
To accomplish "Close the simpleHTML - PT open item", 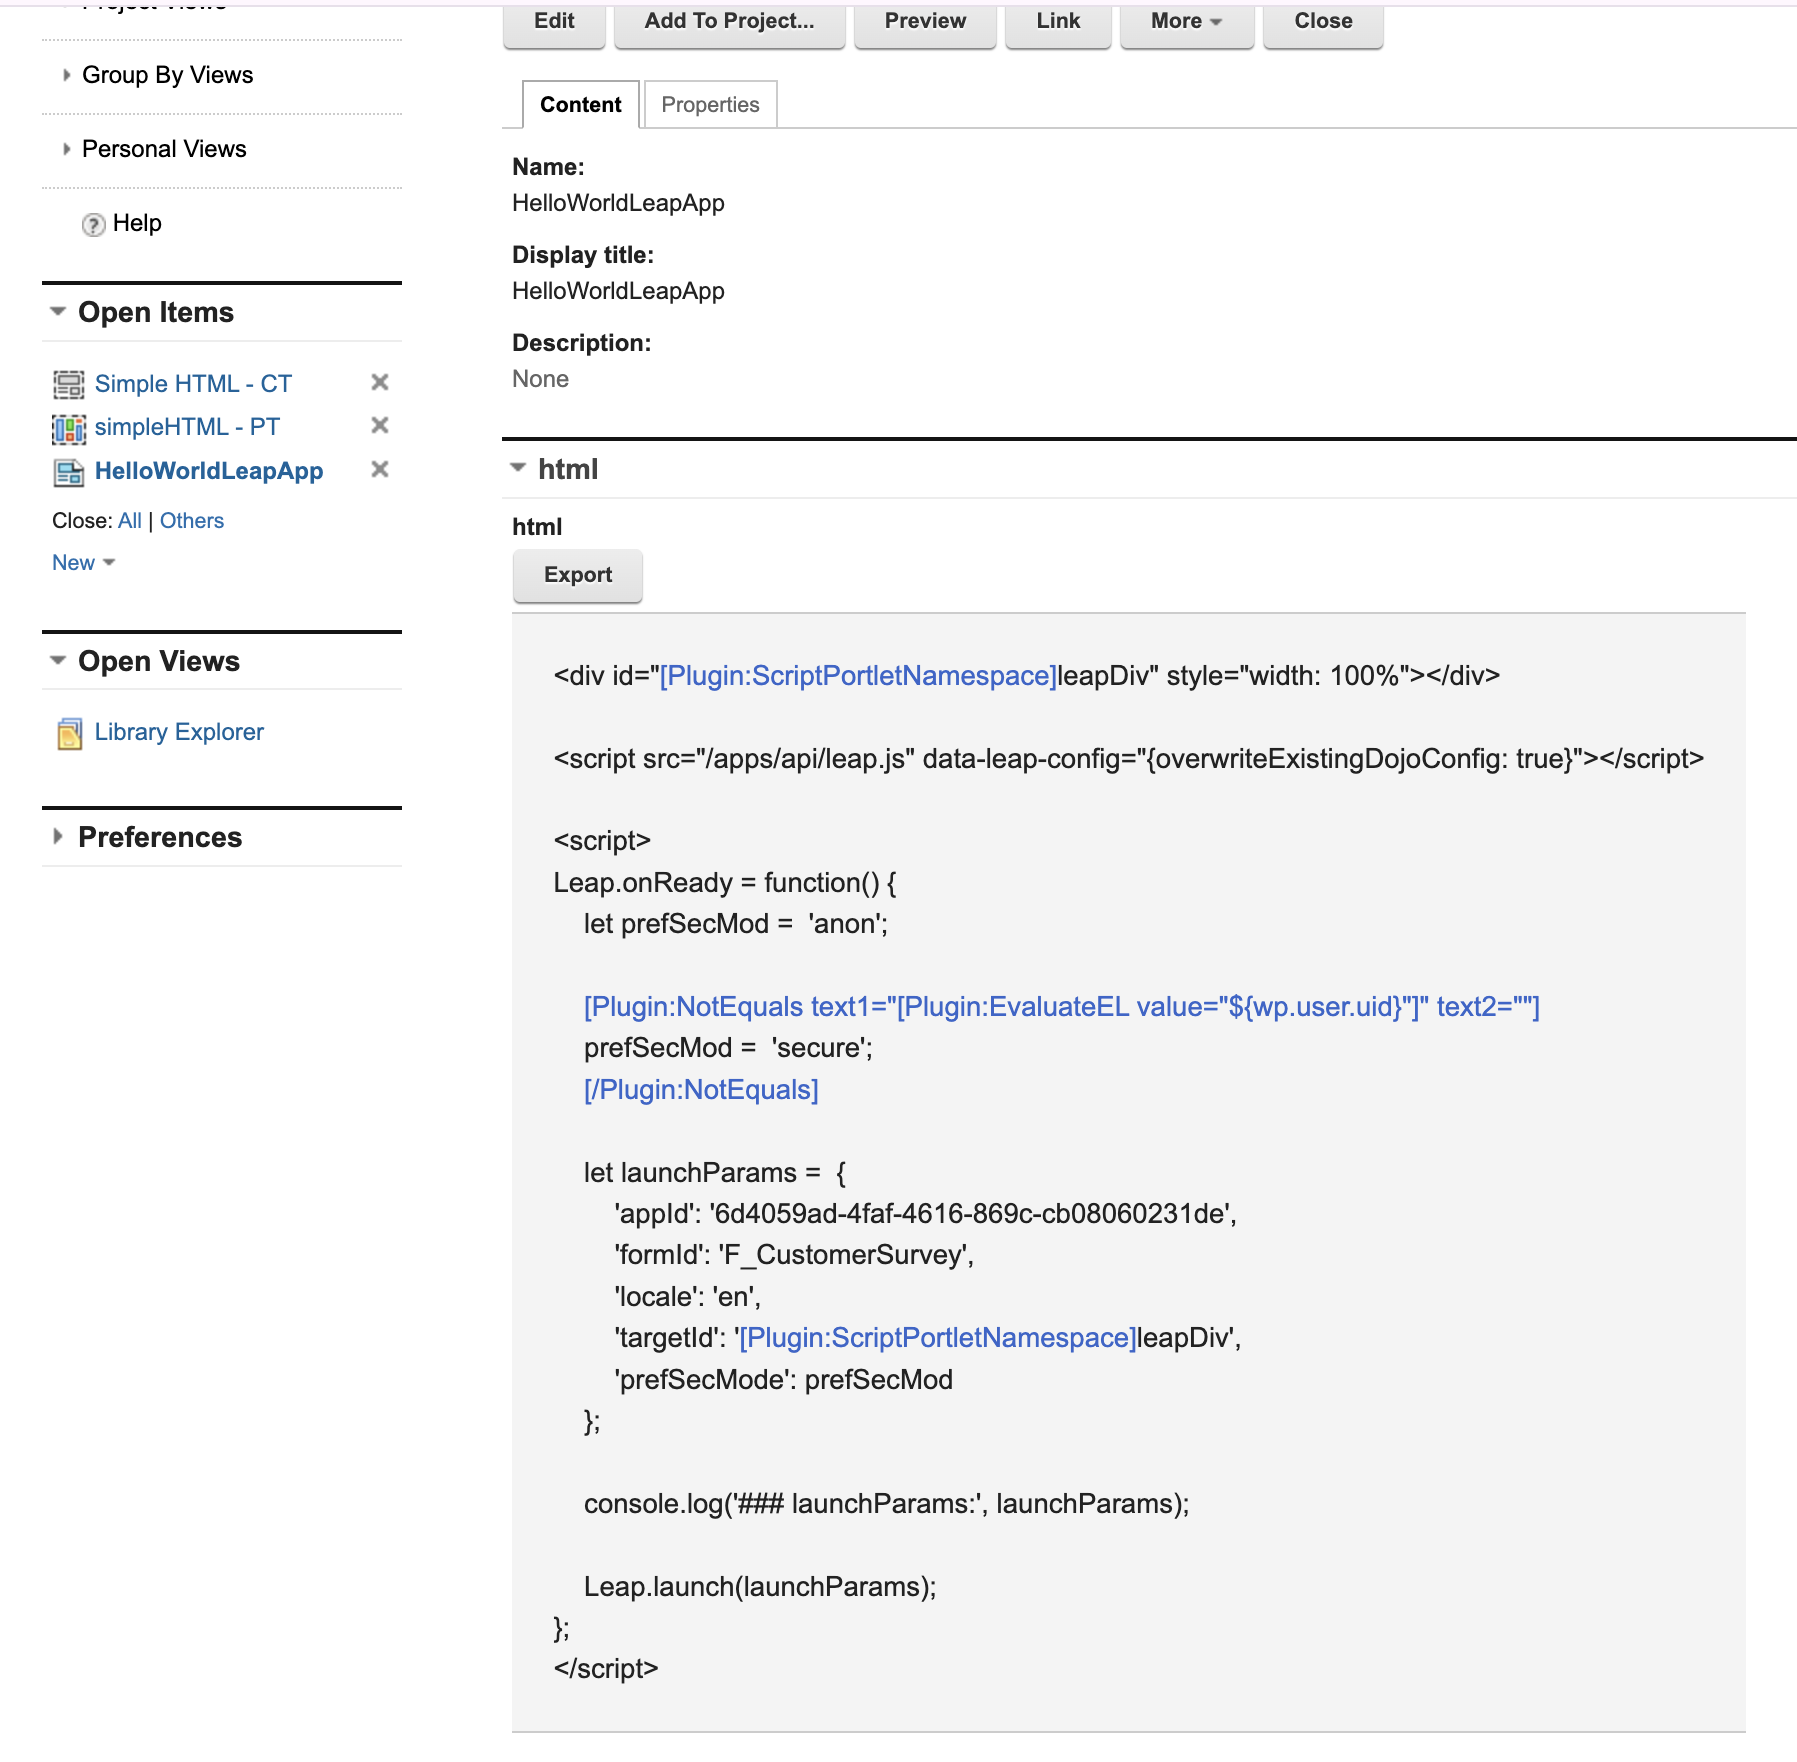I will click(380, 426).
